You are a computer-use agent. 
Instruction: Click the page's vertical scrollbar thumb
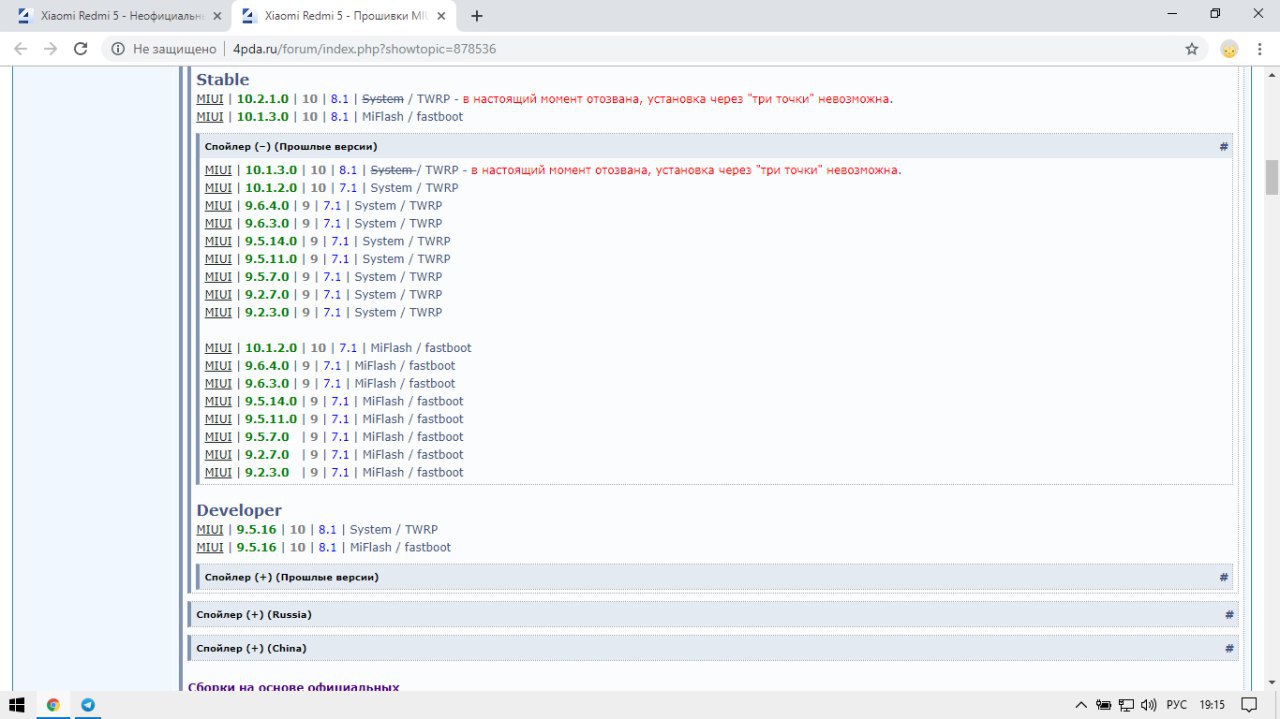pyautogui.click(x=1272, y=177)
